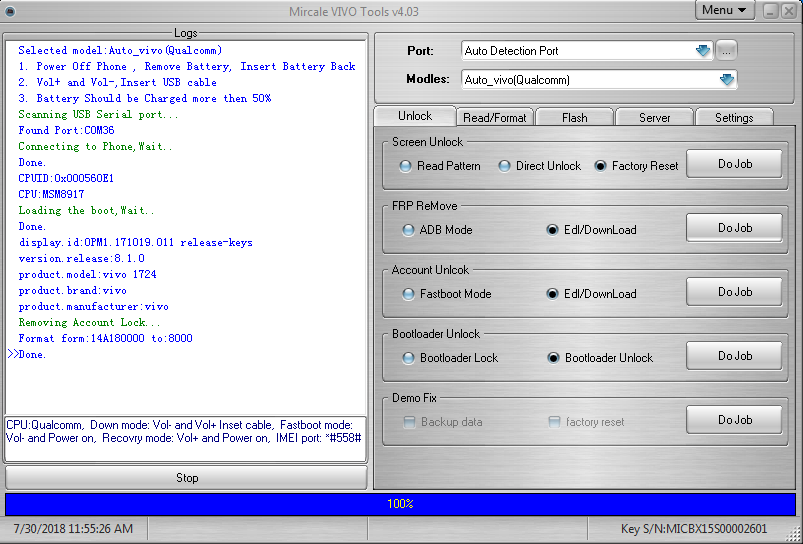The image size is (803, 544).
Task: Go to the Settings tab
Action: [x=734, y=118]
